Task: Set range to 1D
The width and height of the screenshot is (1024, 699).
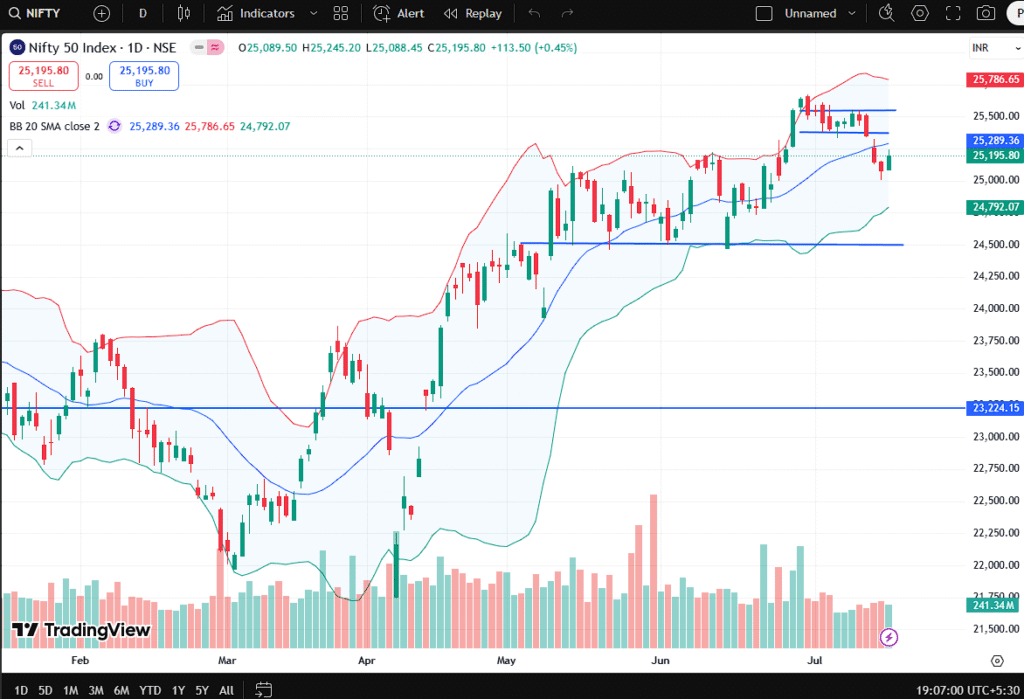Action: (21, 690)
